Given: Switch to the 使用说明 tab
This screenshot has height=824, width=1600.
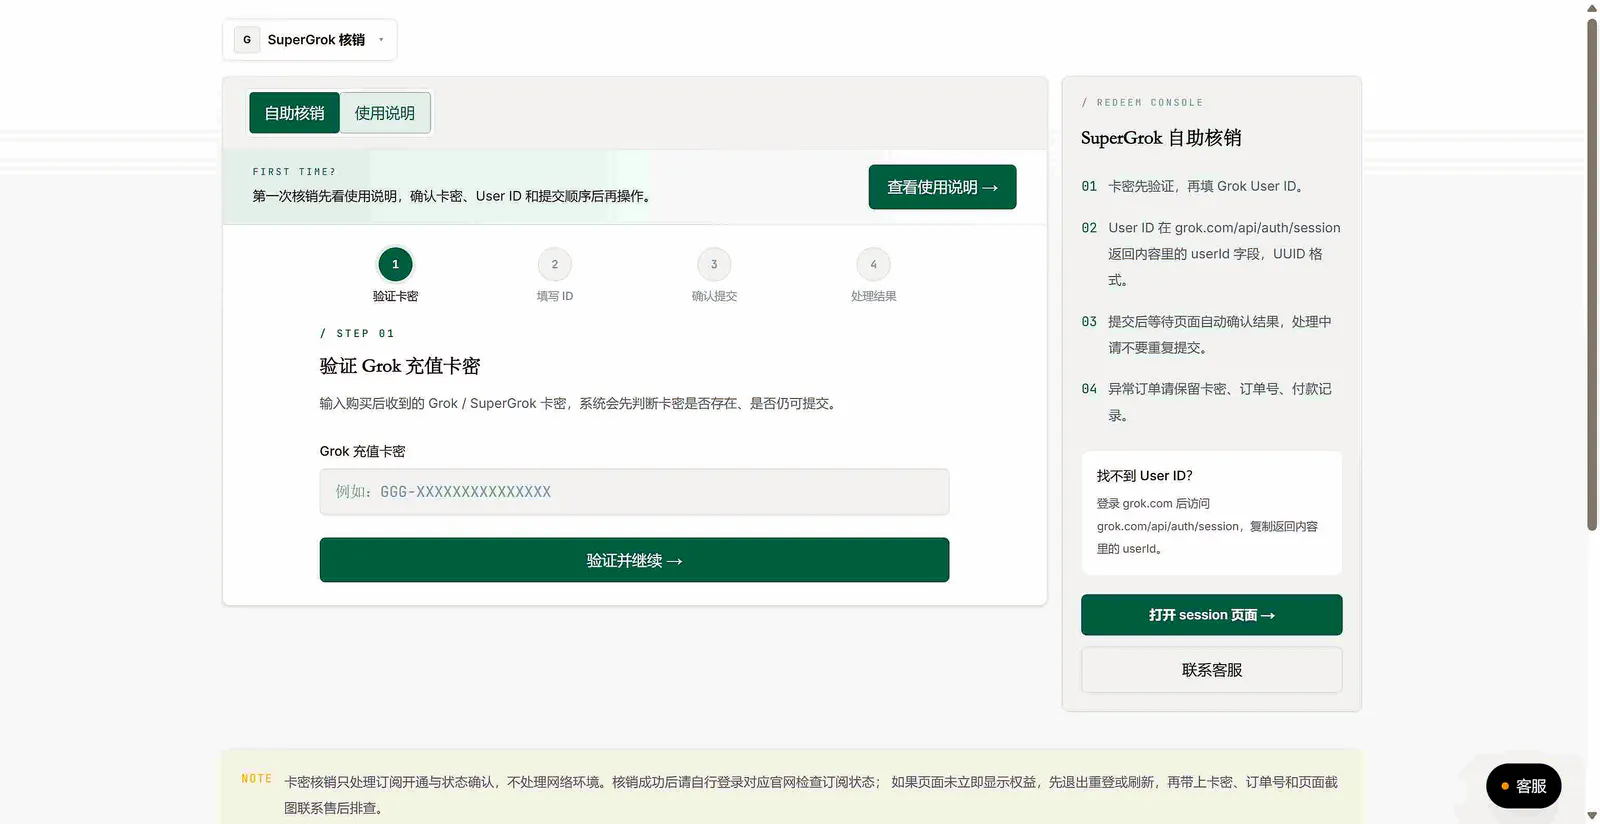Looking at the screenshot, I should coord(385,113).
